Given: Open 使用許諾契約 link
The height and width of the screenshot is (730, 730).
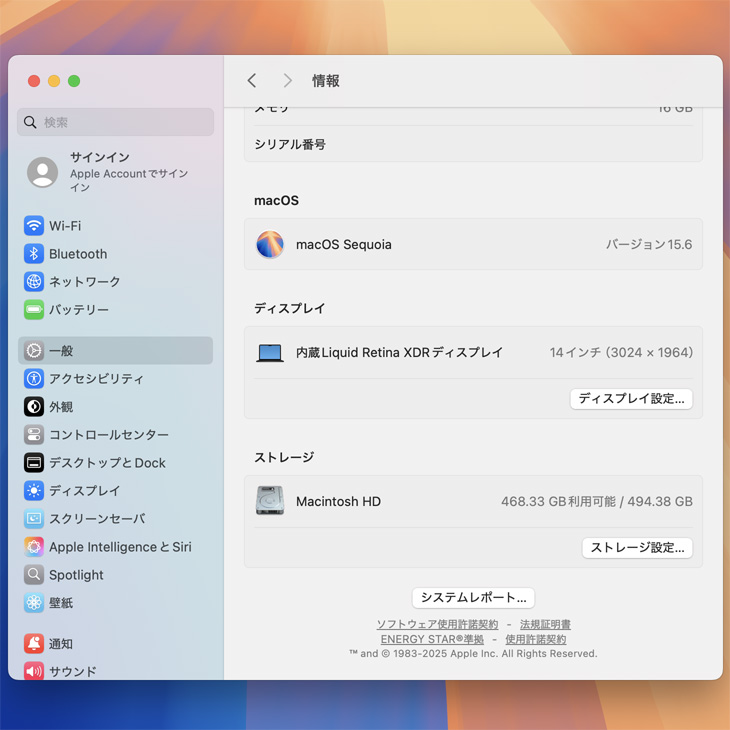Looking at the screenshot, I should point(536,639).
